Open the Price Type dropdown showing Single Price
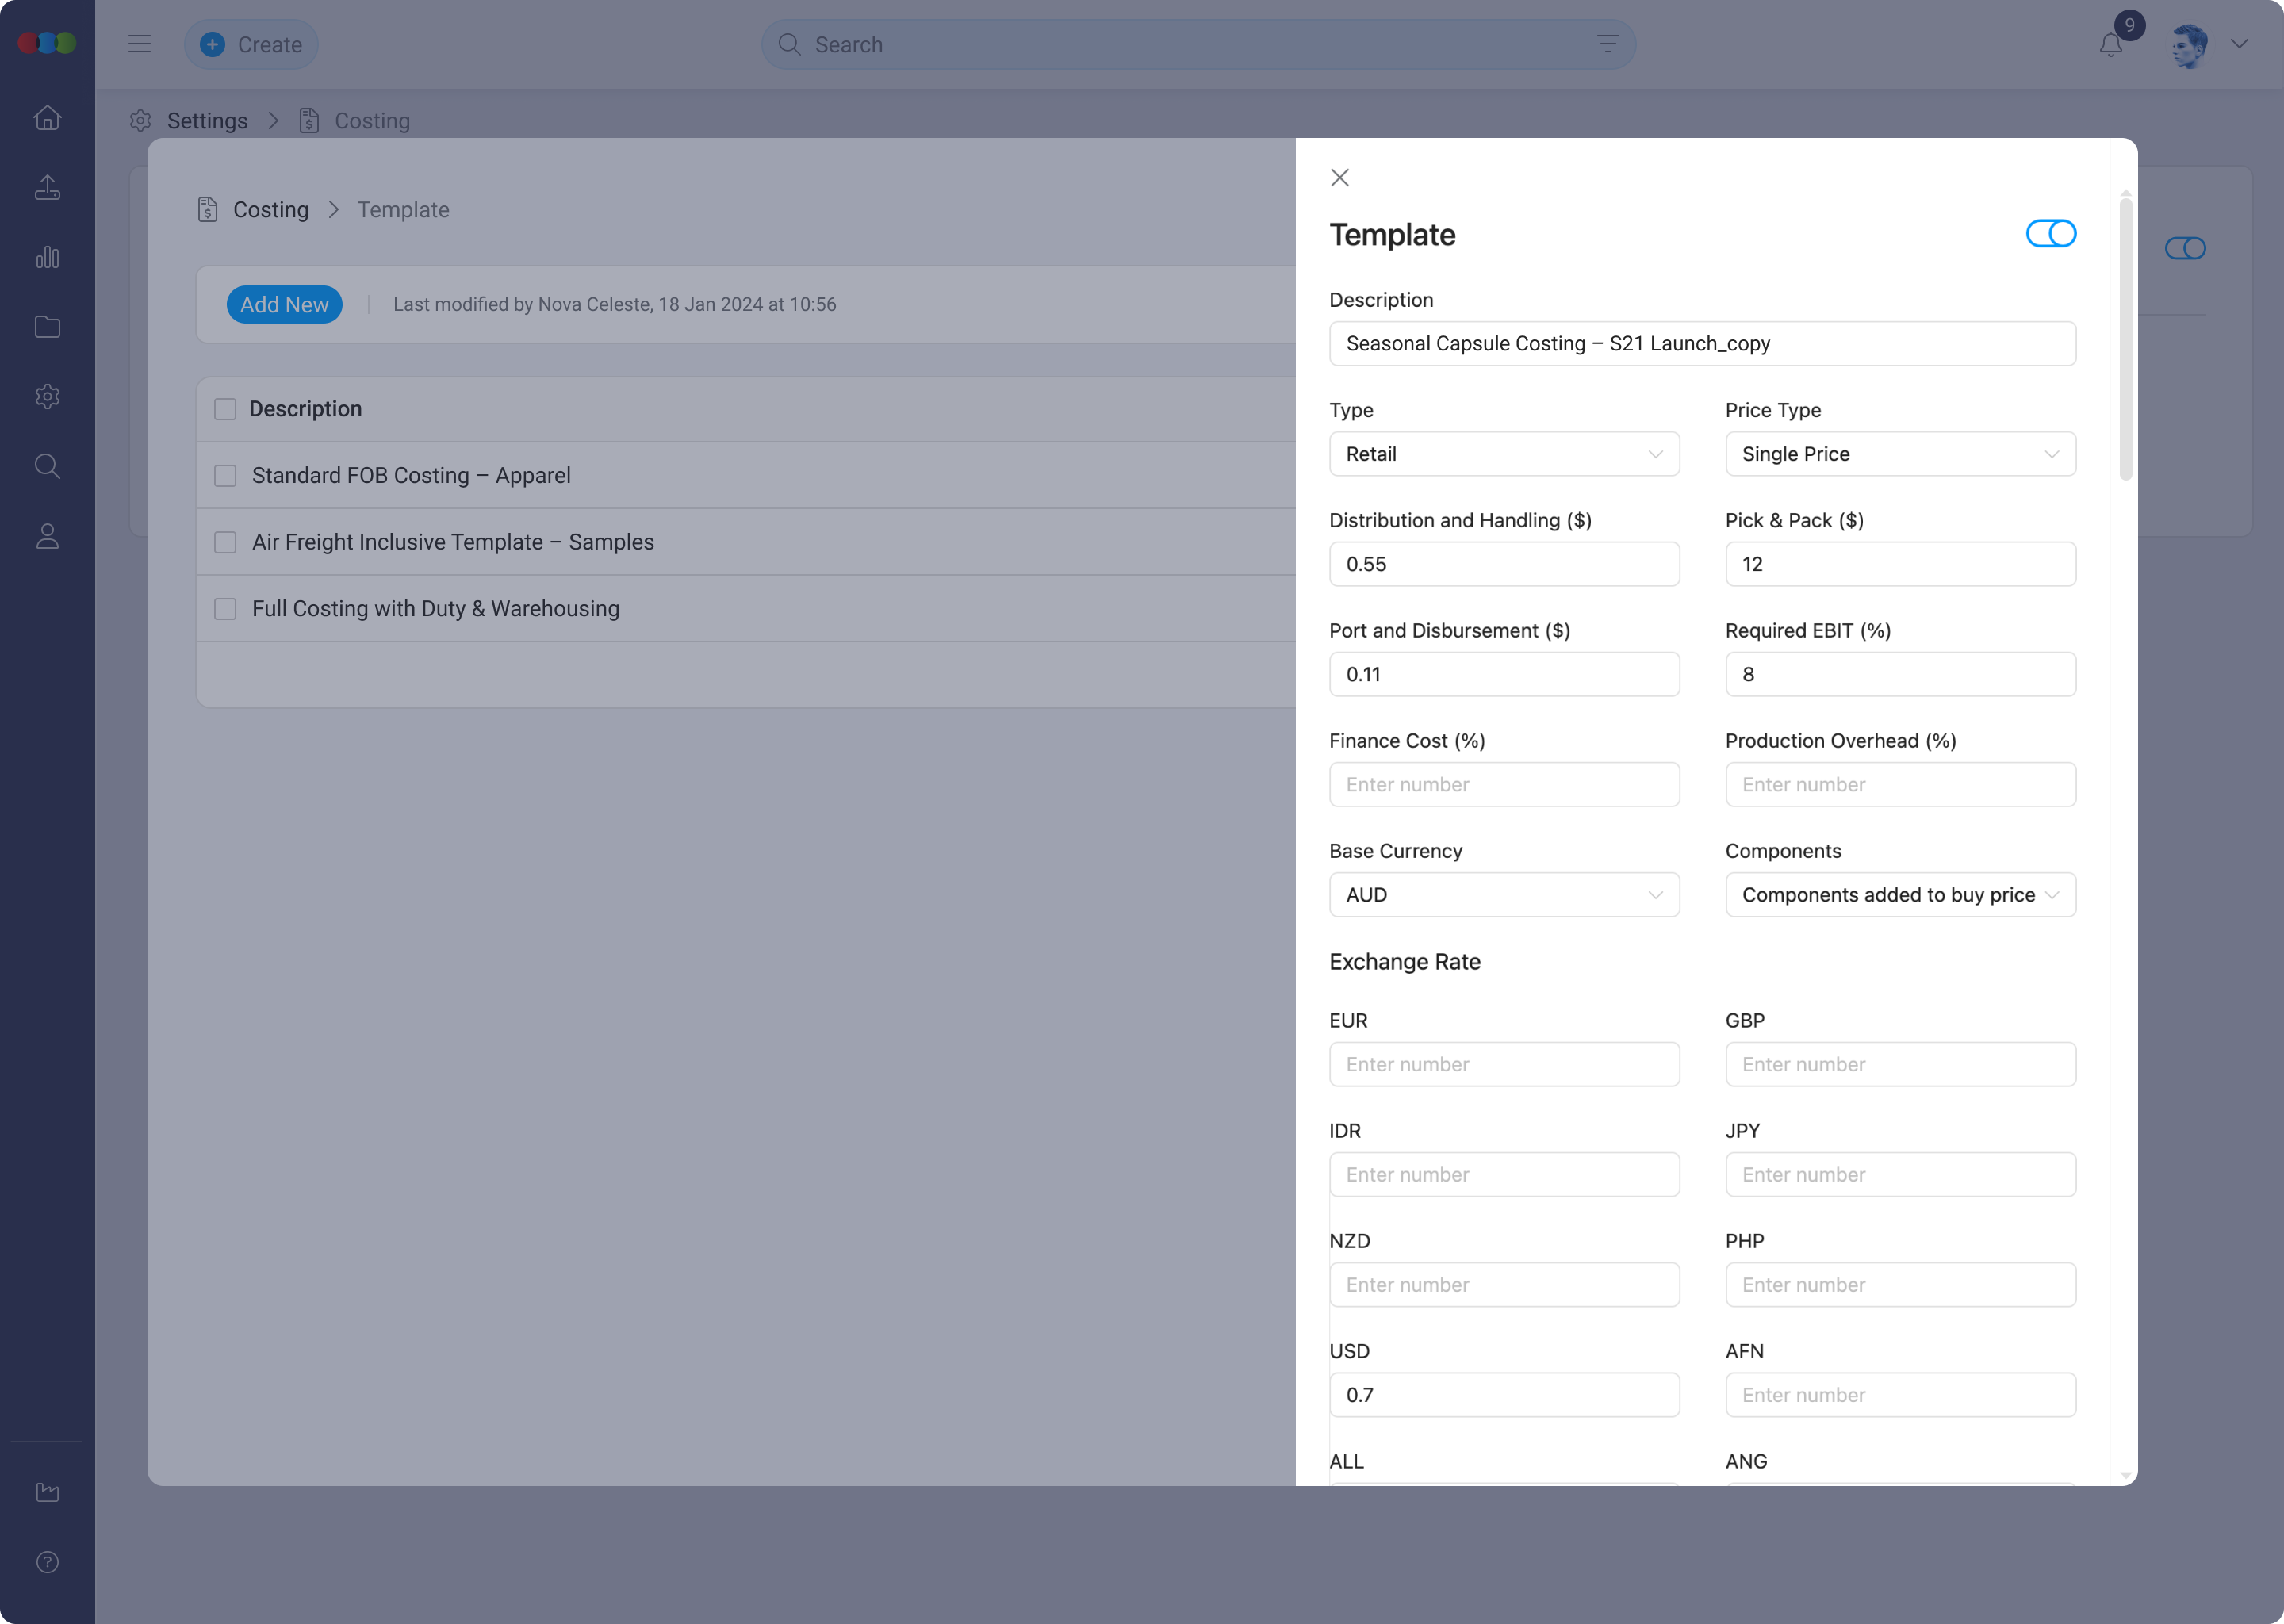Viewport: 2284px width, 1624px height. tap(1899, 454)
